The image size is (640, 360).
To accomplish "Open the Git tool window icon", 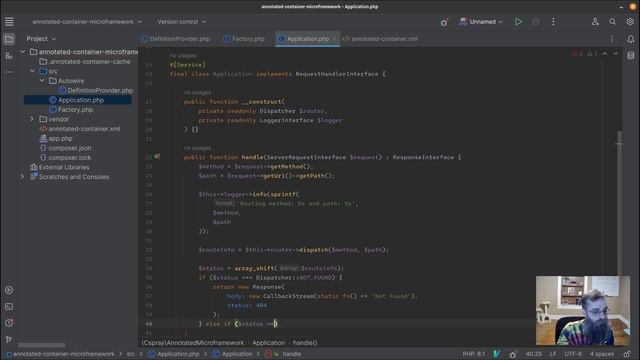I will [x=9, y=339].
